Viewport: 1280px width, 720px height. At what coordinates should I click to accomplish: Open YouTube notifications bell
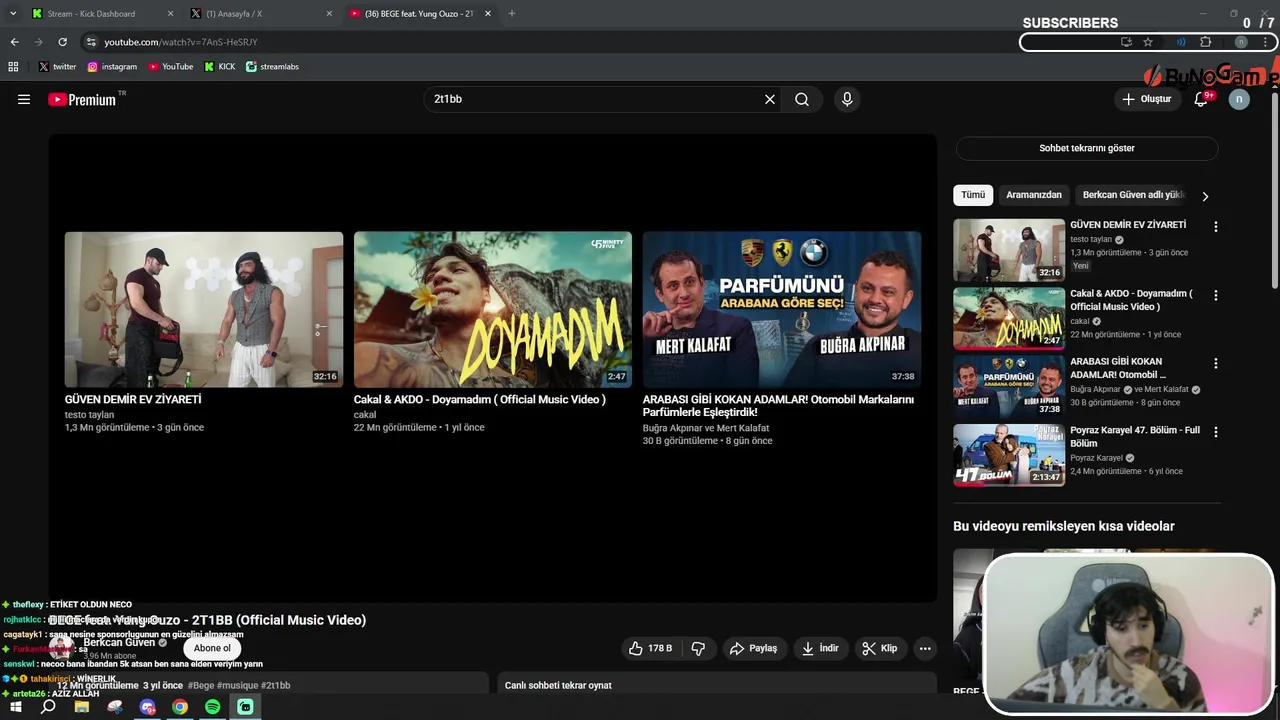(x=1202, y=99)
